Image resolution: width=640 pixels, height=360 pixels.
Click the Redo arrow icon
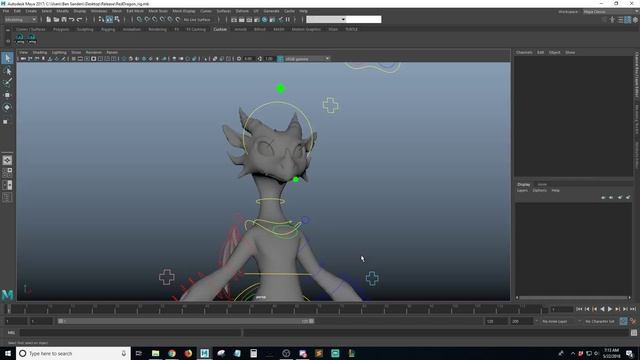(x=79, y=20)
